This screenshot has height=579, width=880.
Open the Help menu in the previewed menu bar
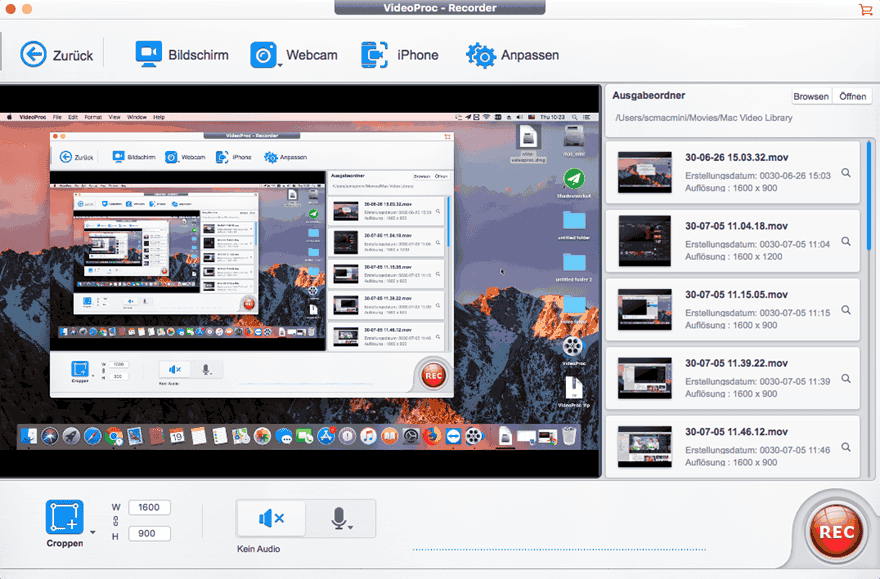point(159,117)
